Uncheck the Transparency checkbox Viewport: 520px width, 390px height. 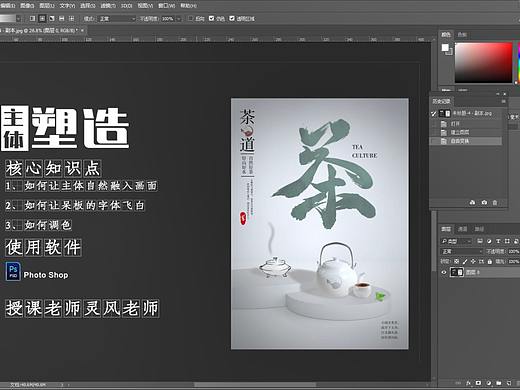232,19
